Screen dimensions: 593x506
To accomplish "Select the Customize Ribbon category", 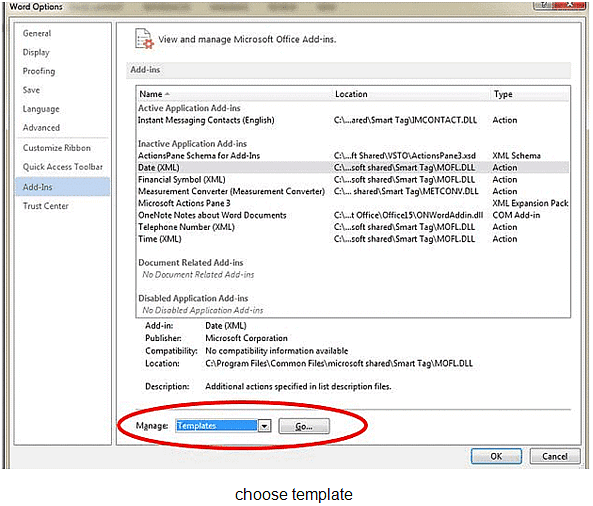I will pos(56,148).
